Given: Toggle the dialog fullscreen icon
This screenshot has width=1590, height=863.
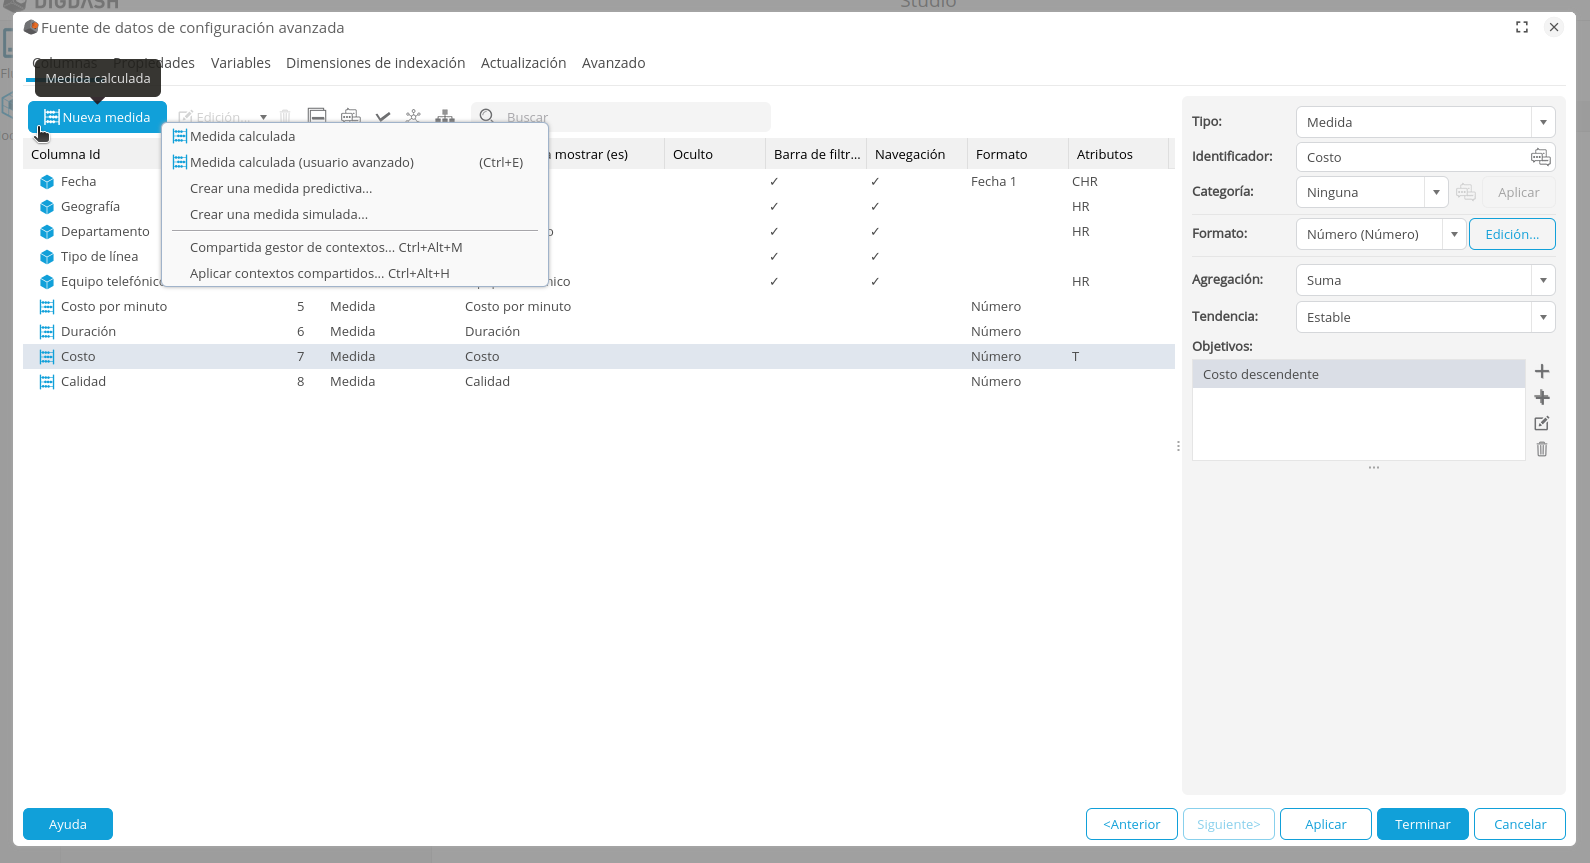Looking at the screenshot, I should [1522, 27].
